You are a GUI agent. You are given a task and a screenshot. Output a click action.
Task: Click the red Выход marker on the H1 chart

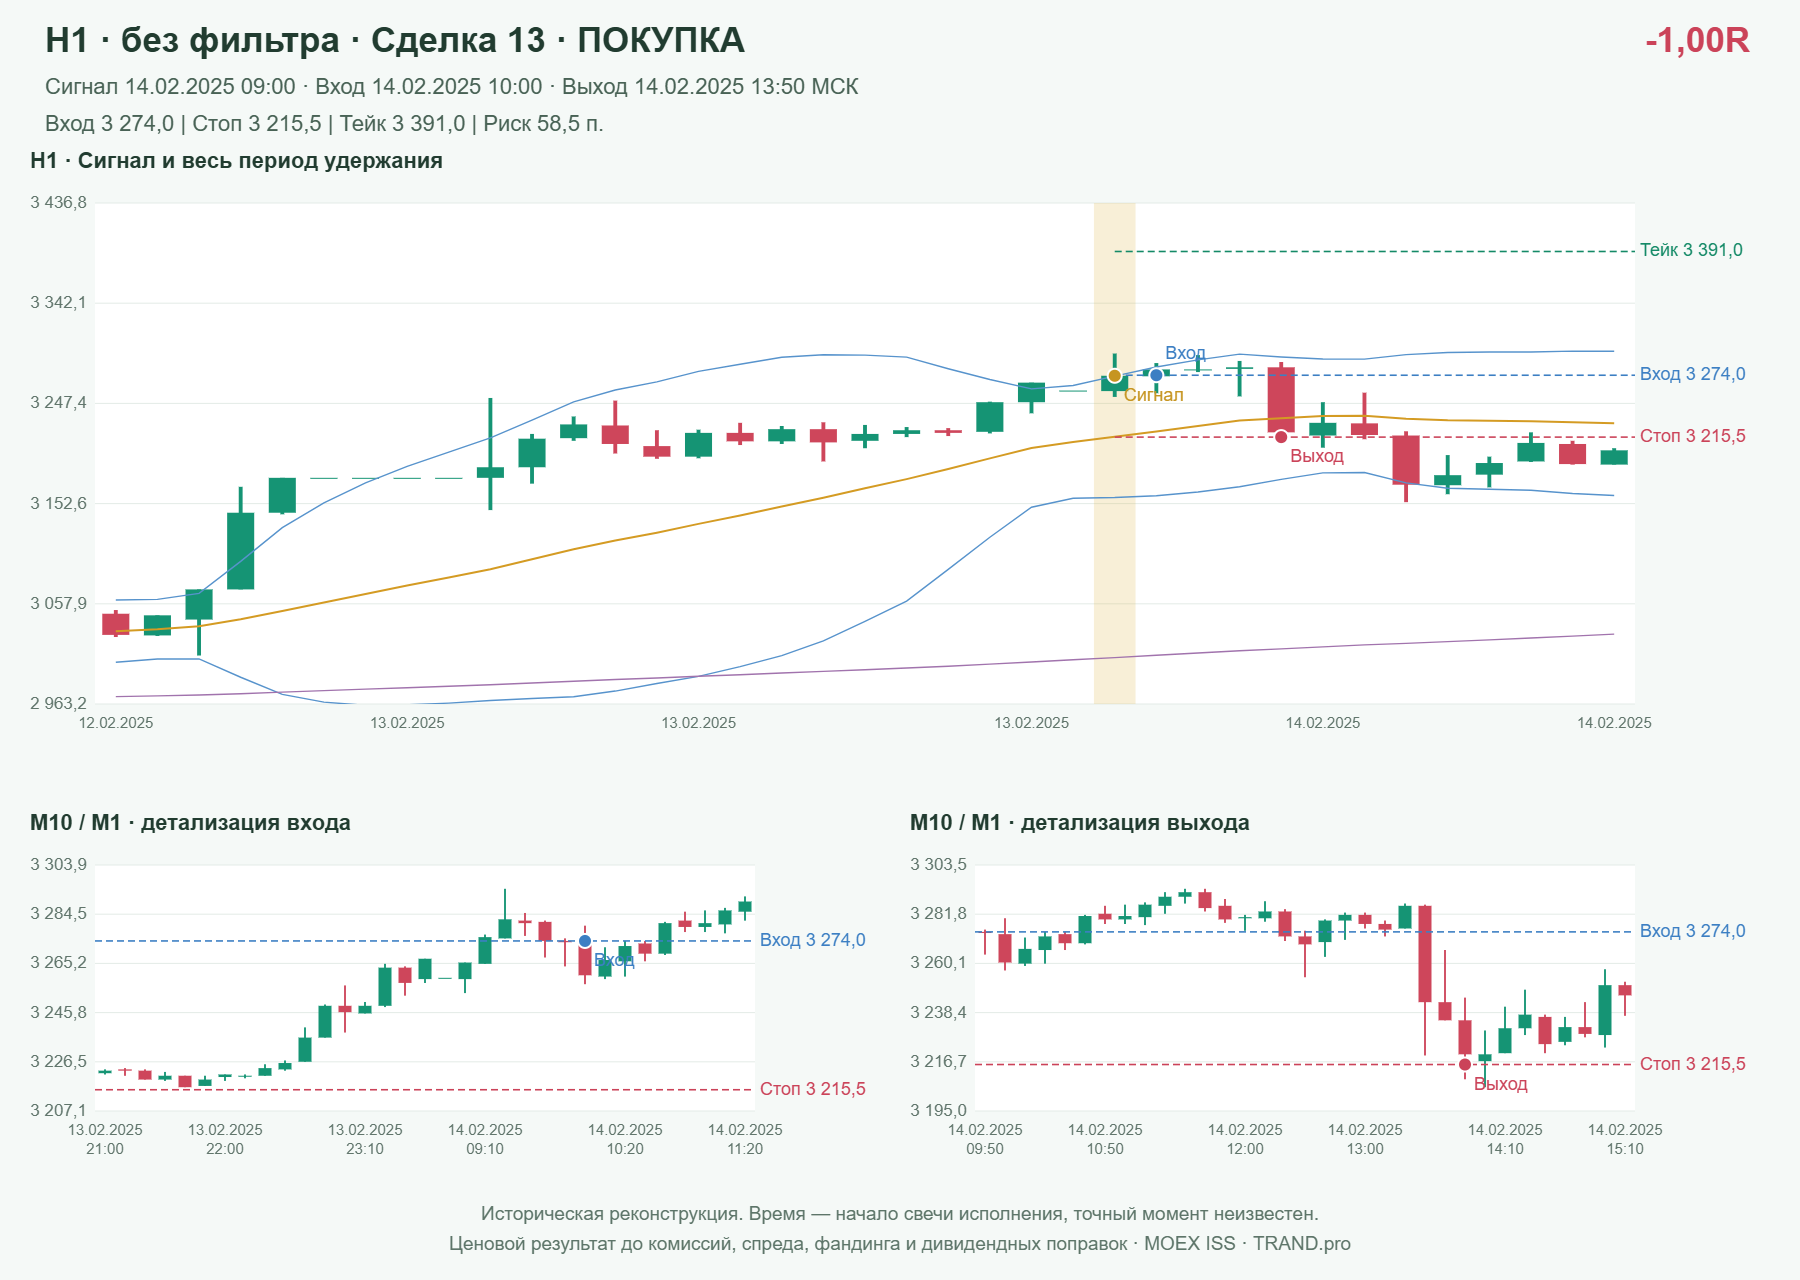tap(1281, 437)
